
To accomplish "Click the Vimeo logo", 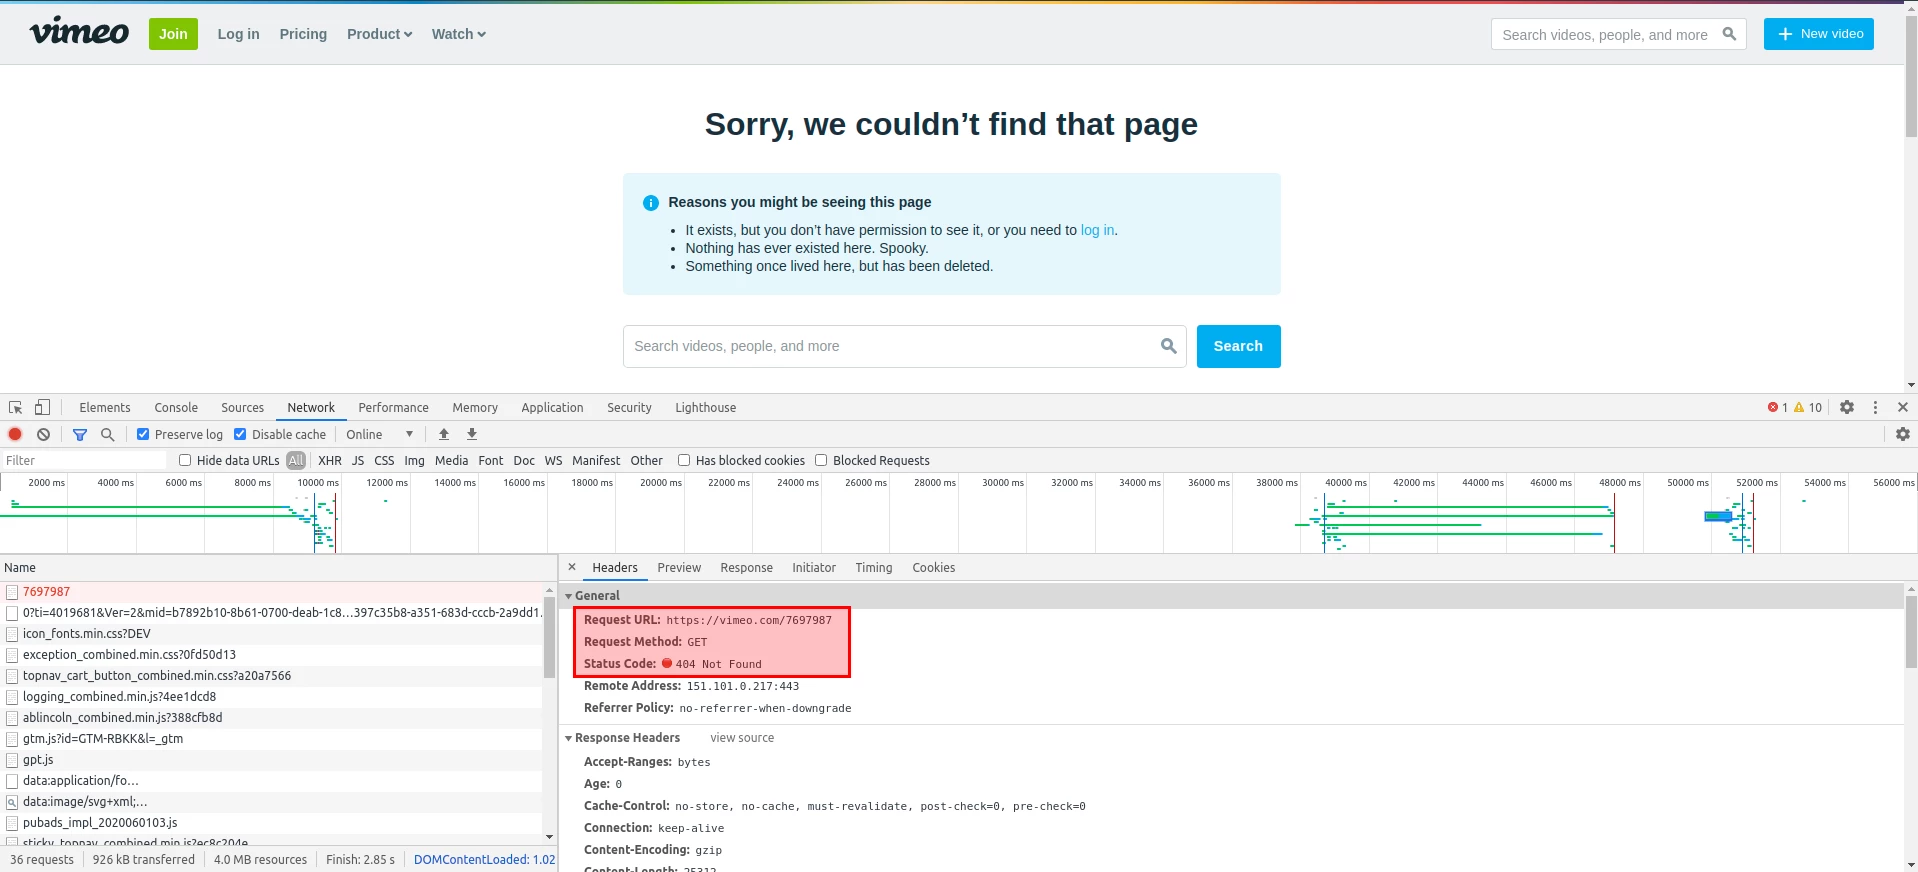I will coord(79,32).
